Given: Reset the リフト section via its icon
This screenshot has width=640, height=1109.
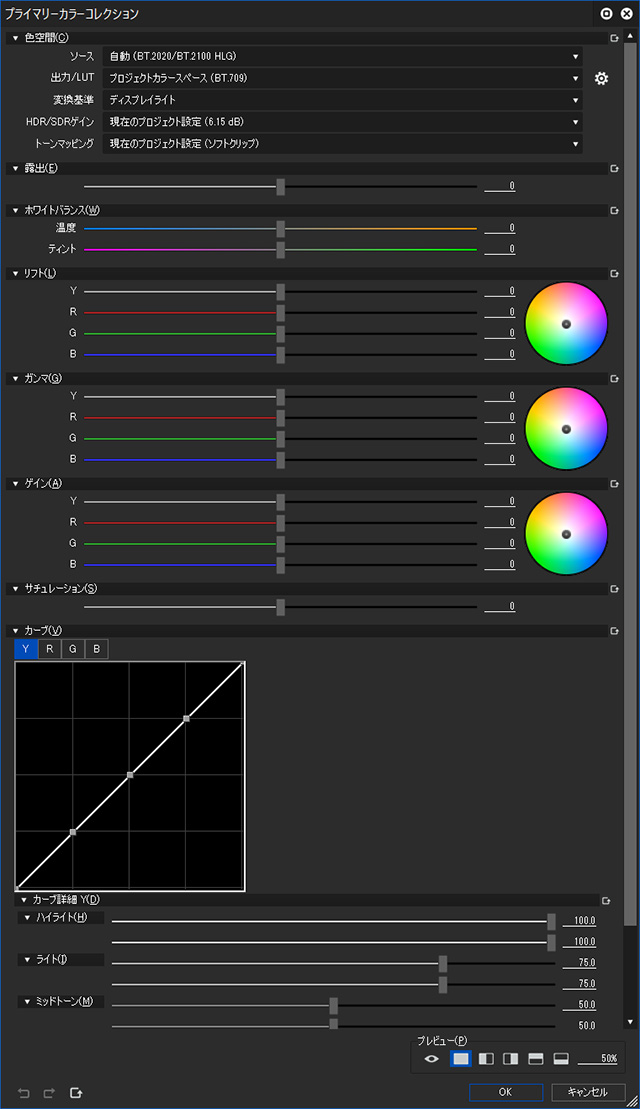Looking at the screenshot, I should click(615, 274).
